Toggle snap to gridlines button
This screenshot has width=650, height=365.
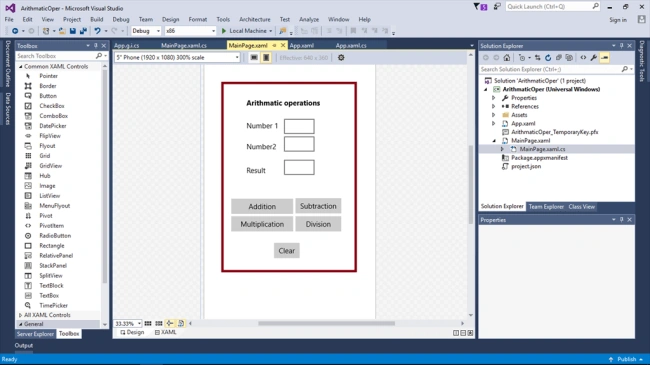pyautogui.click(x=159, y=324)
